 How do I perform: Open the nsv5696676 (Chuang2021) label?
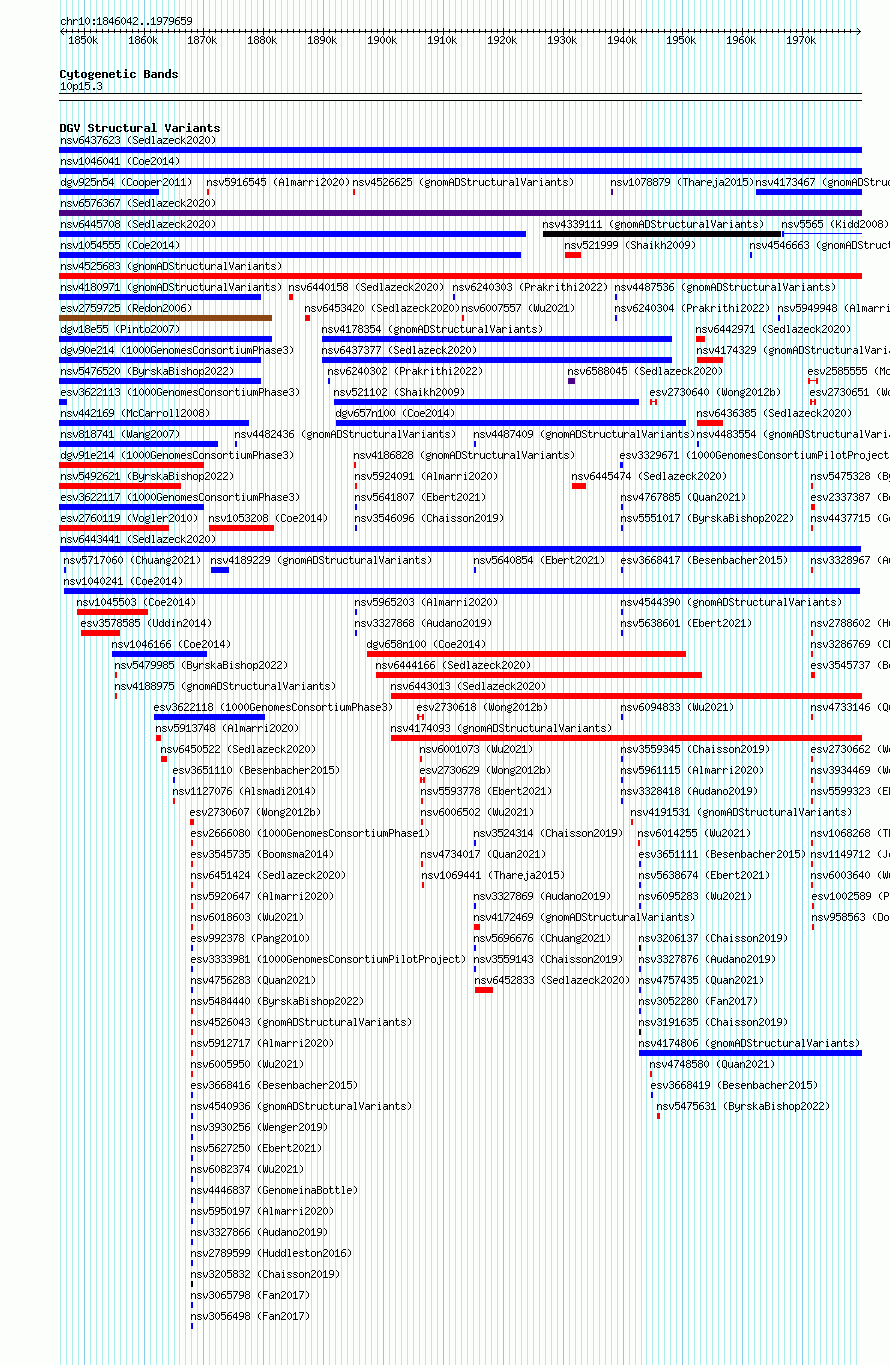[542, 938]
